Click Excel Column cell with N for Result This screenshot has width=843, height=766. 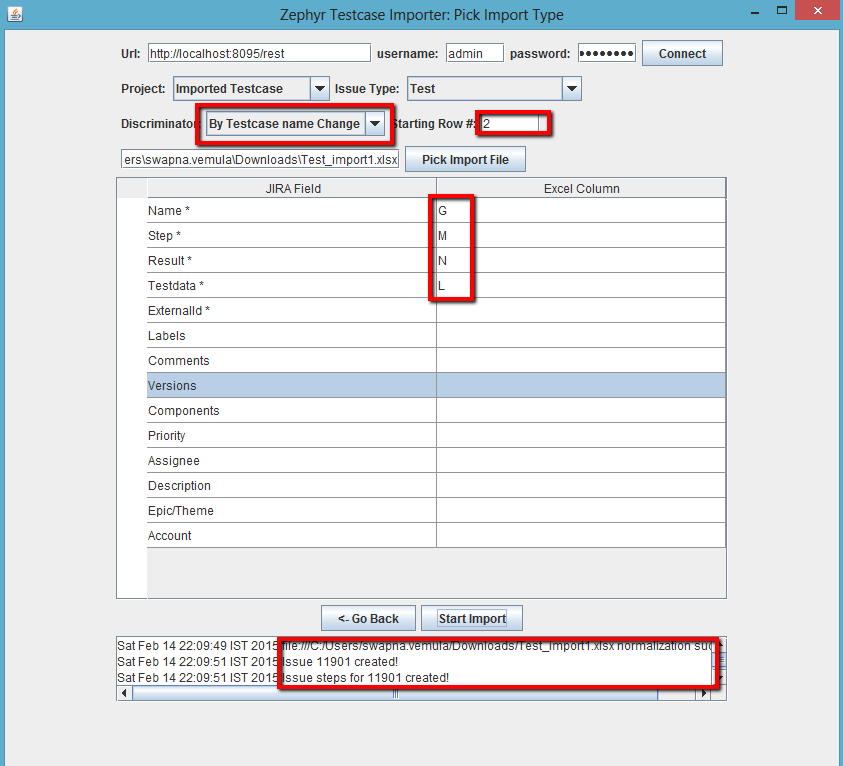pyautogui.click(x=581, y=261)
